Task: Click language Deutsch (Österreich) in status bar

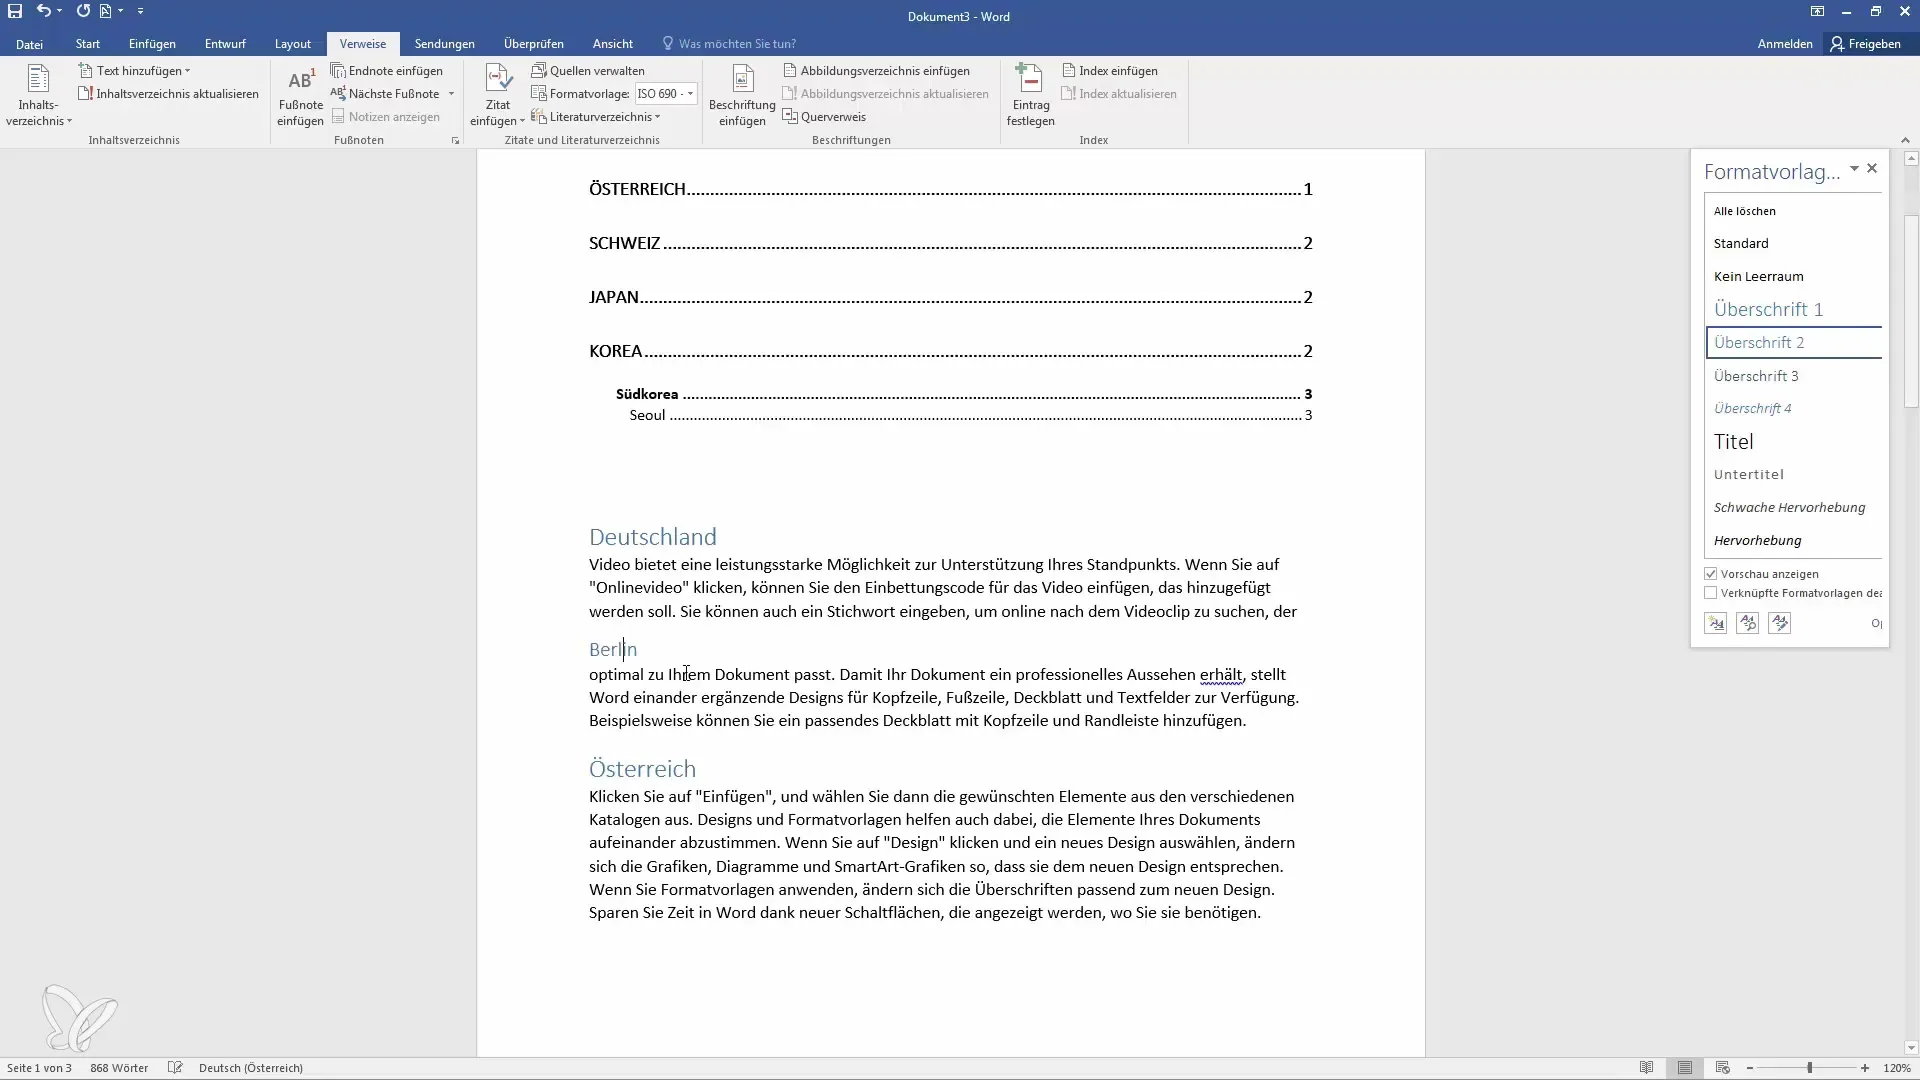Action: pos(251,1068)
